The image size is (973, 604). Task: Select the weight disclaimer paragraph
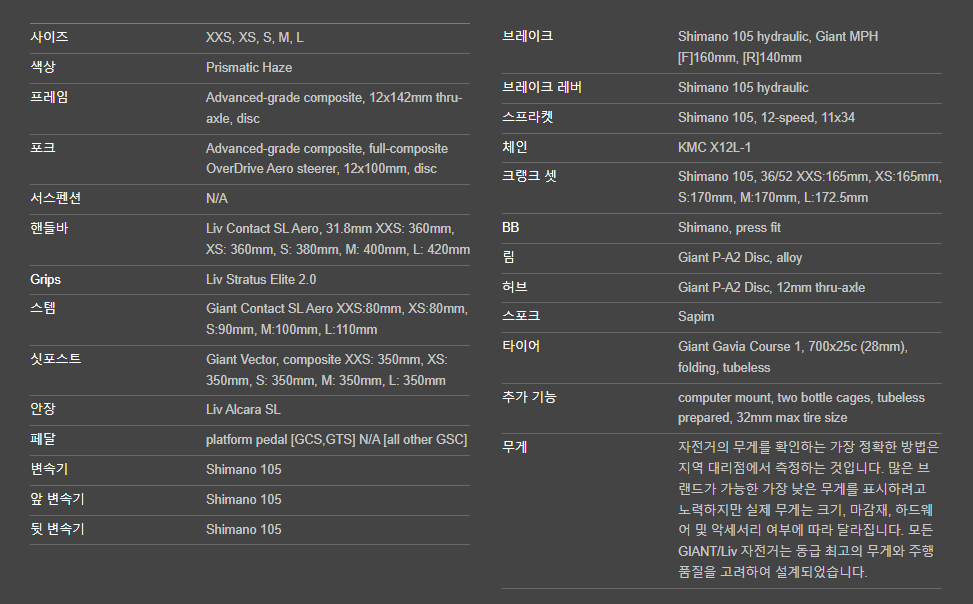809,509
